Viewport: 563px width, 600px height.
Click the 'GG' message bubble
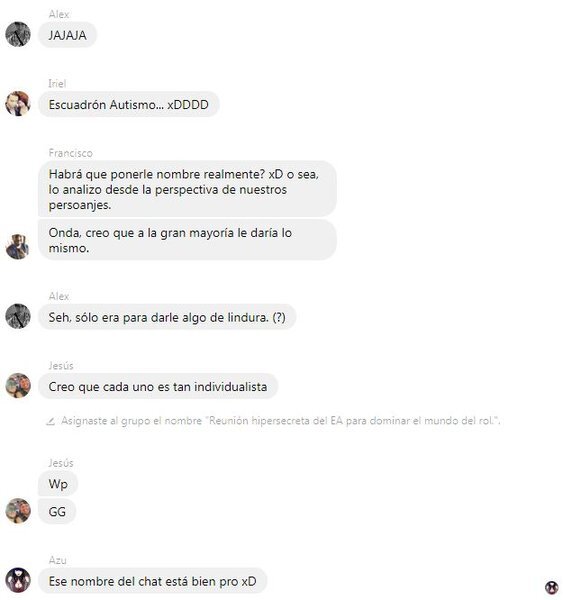(x=57, y=512)
